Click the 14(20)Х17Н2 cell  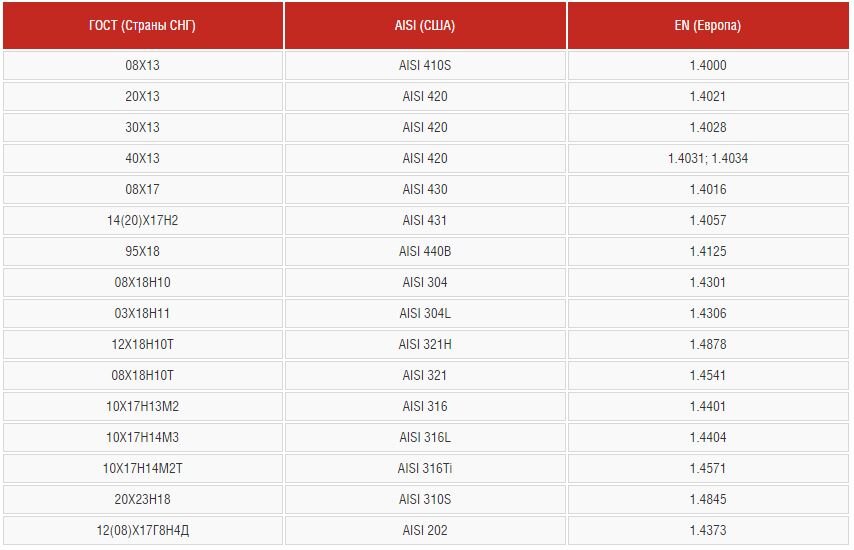[143, 221]
